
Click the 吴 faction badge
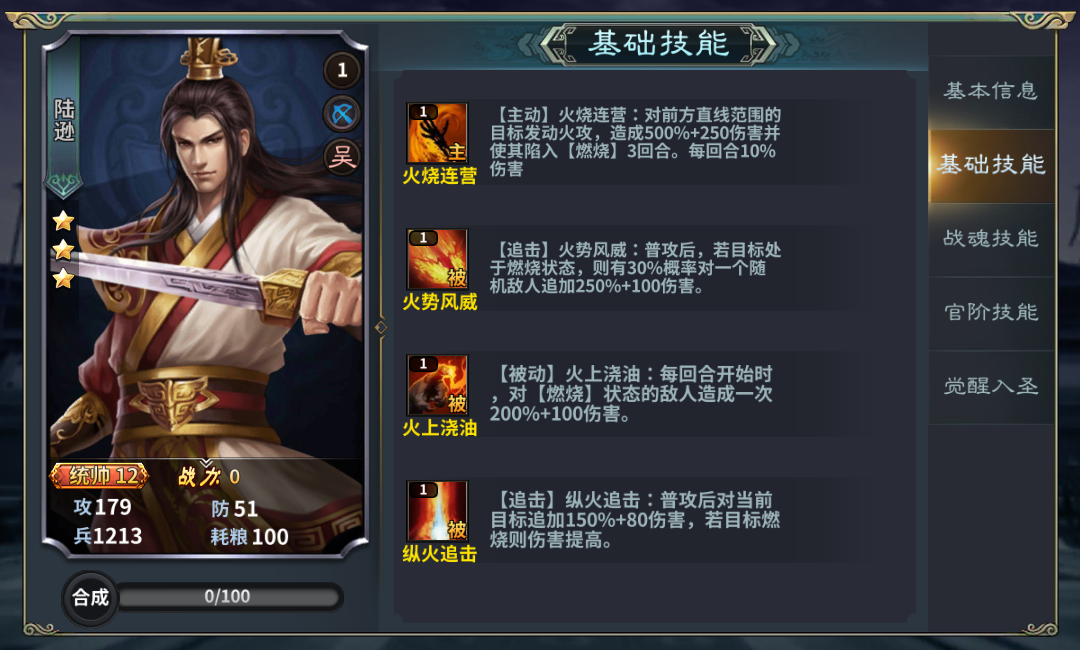tap(342, 157)
